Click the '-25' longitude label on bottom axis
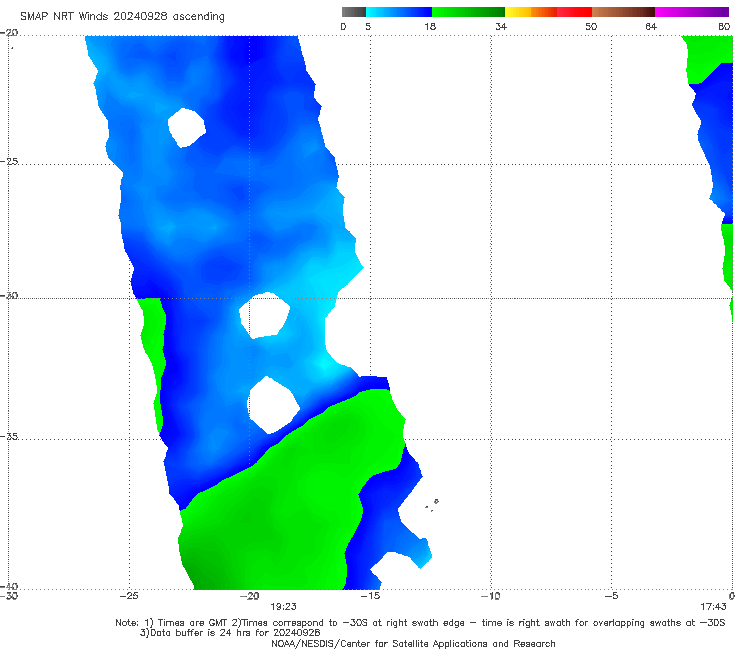 pos(129,596)
